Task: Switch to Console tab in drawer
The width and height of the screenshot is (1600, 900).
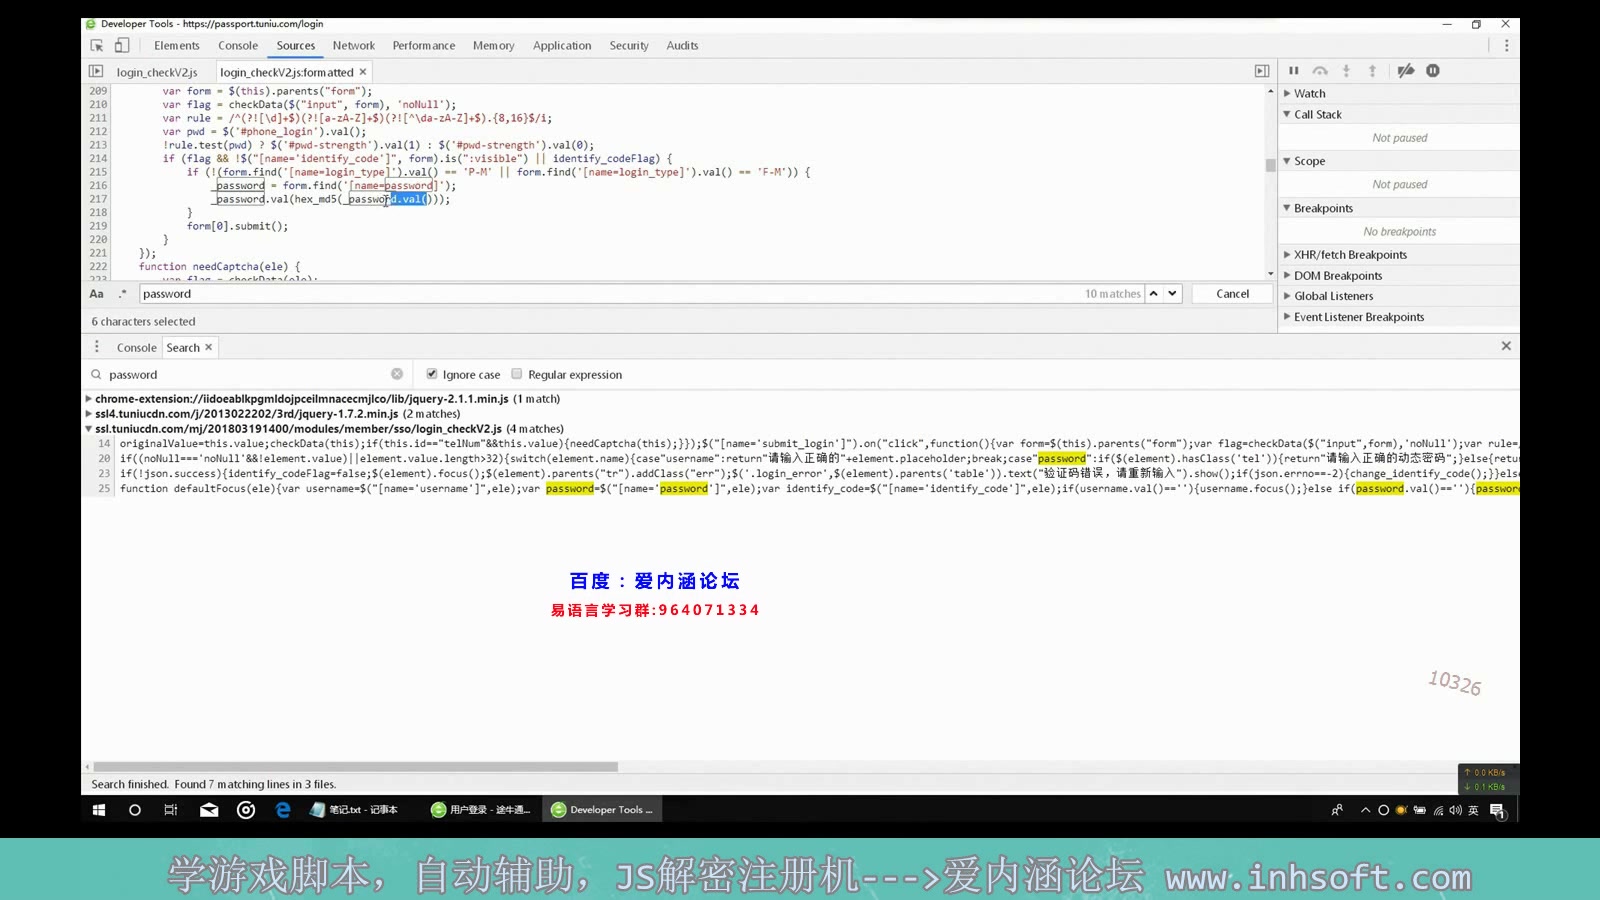Action: pos(137,348)
